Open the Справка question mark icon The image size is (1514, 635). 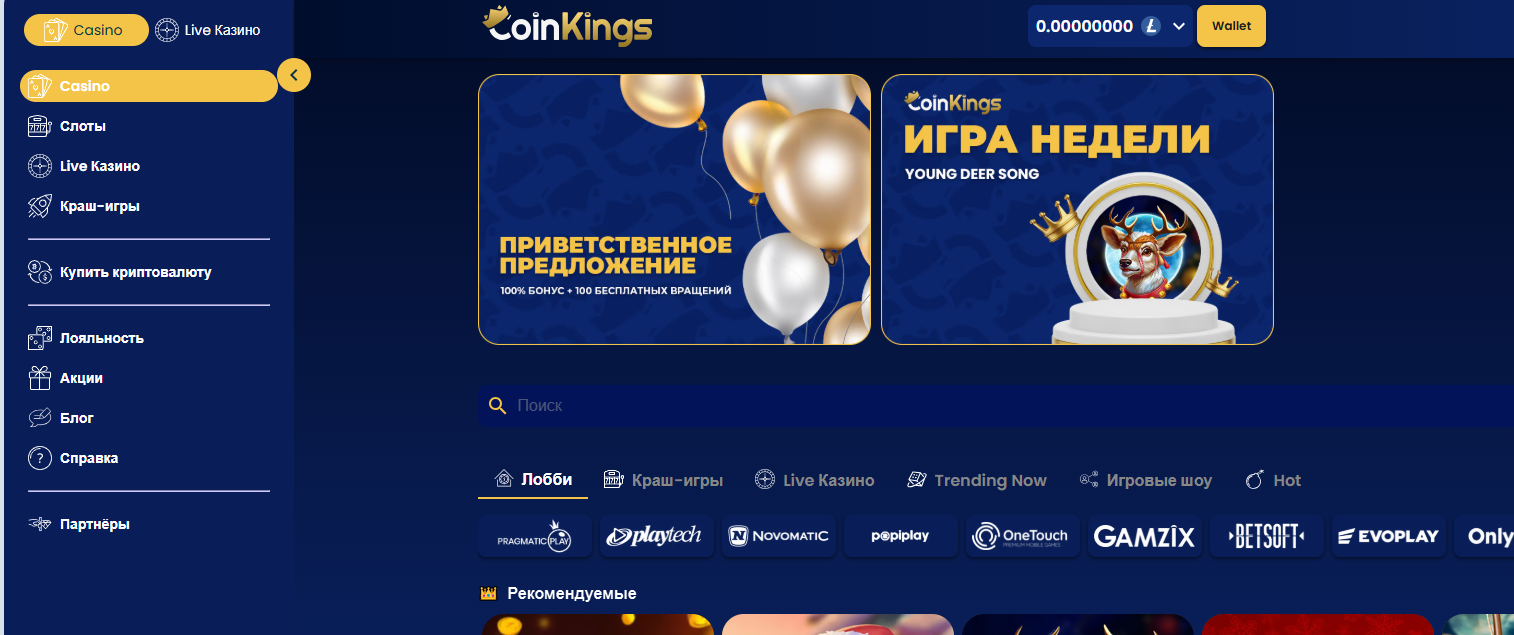39,458
